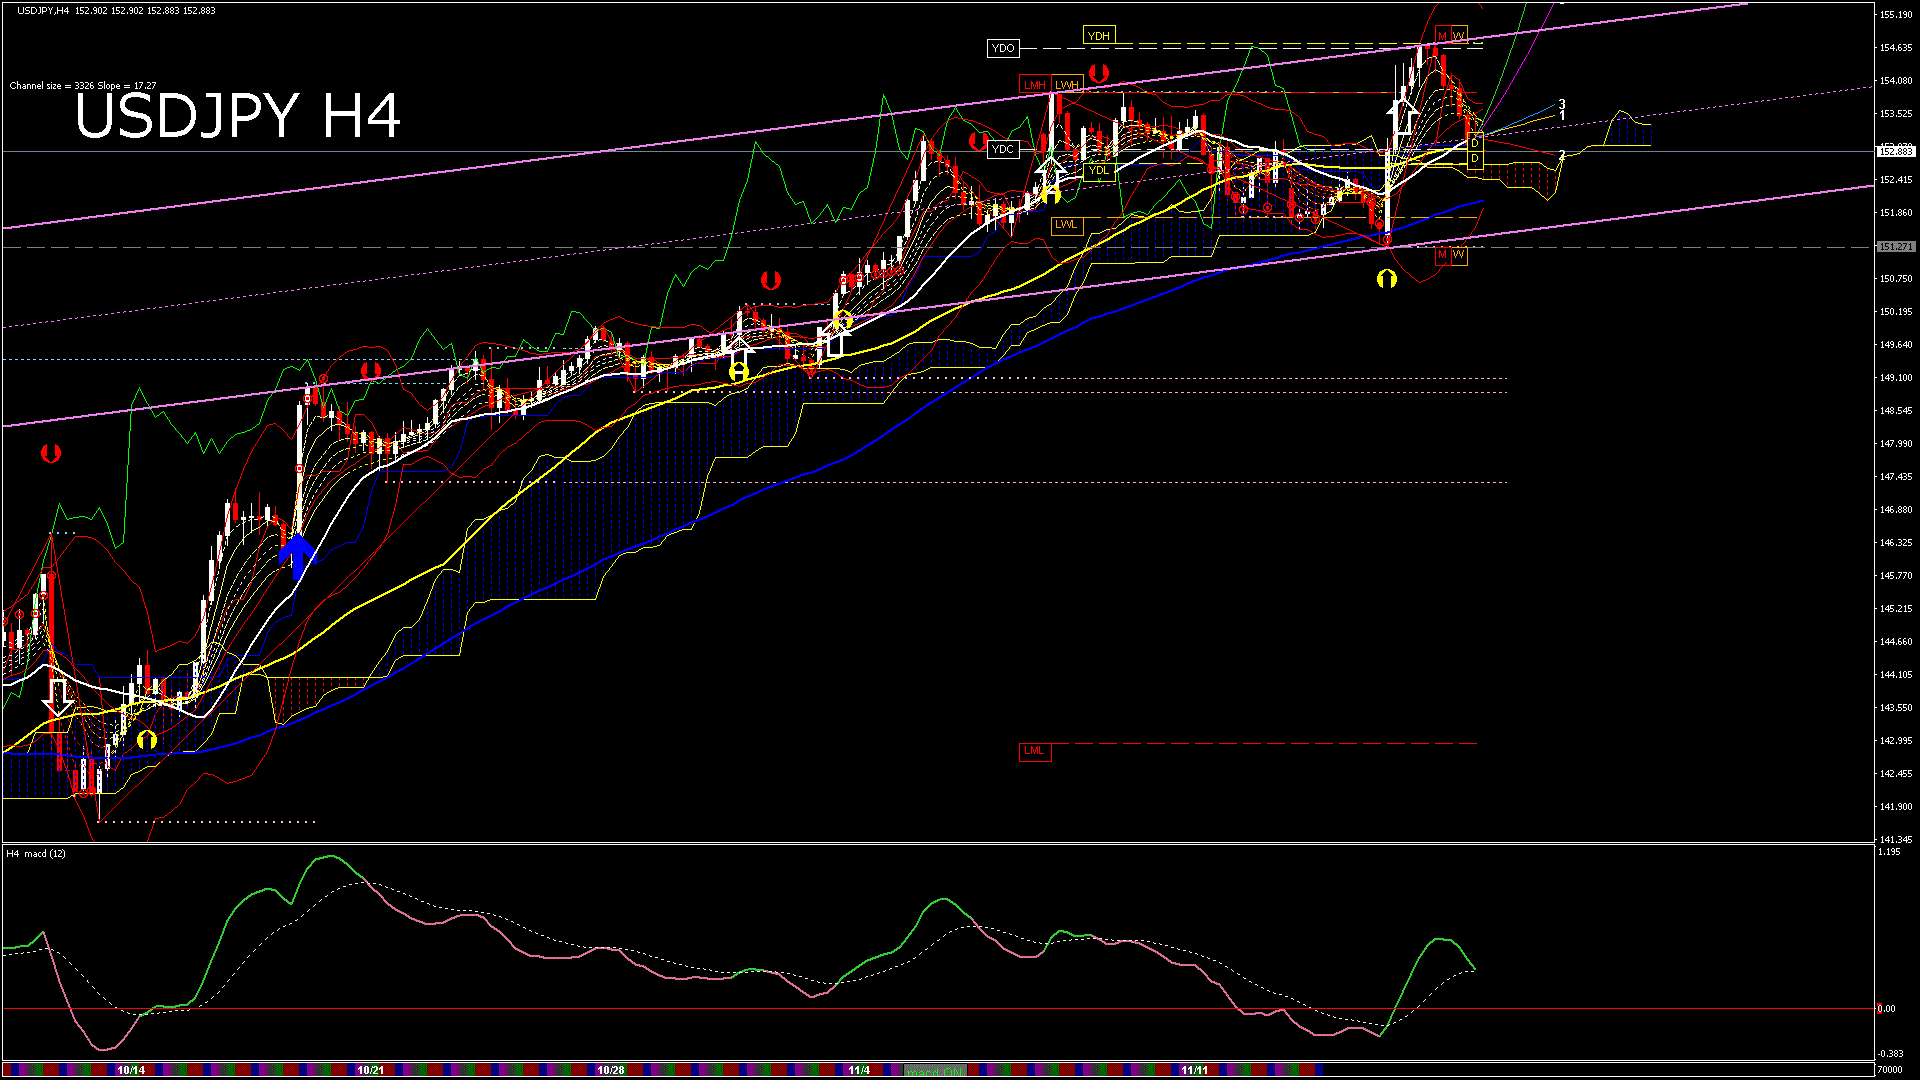
Task: Click the USDJPY H4 title text
Action: coord(238,116)
